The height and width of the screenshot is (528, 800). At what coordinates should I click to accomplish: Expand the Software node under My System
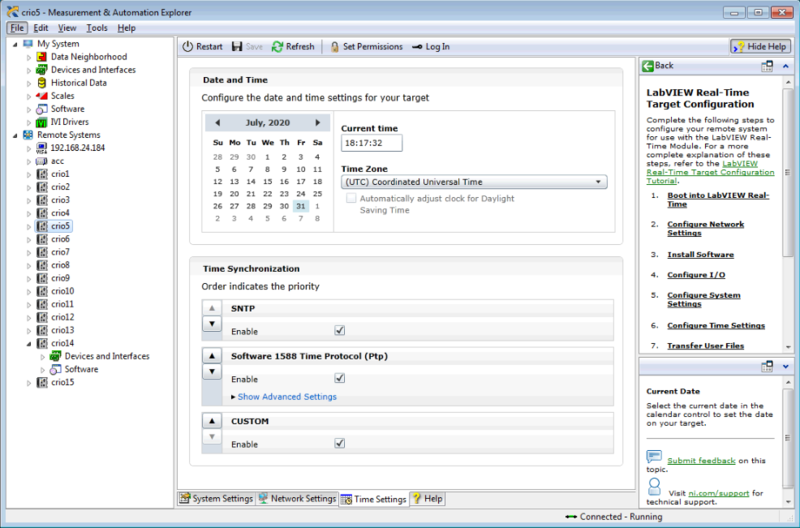pyautogui.click(x=29, y=109)
